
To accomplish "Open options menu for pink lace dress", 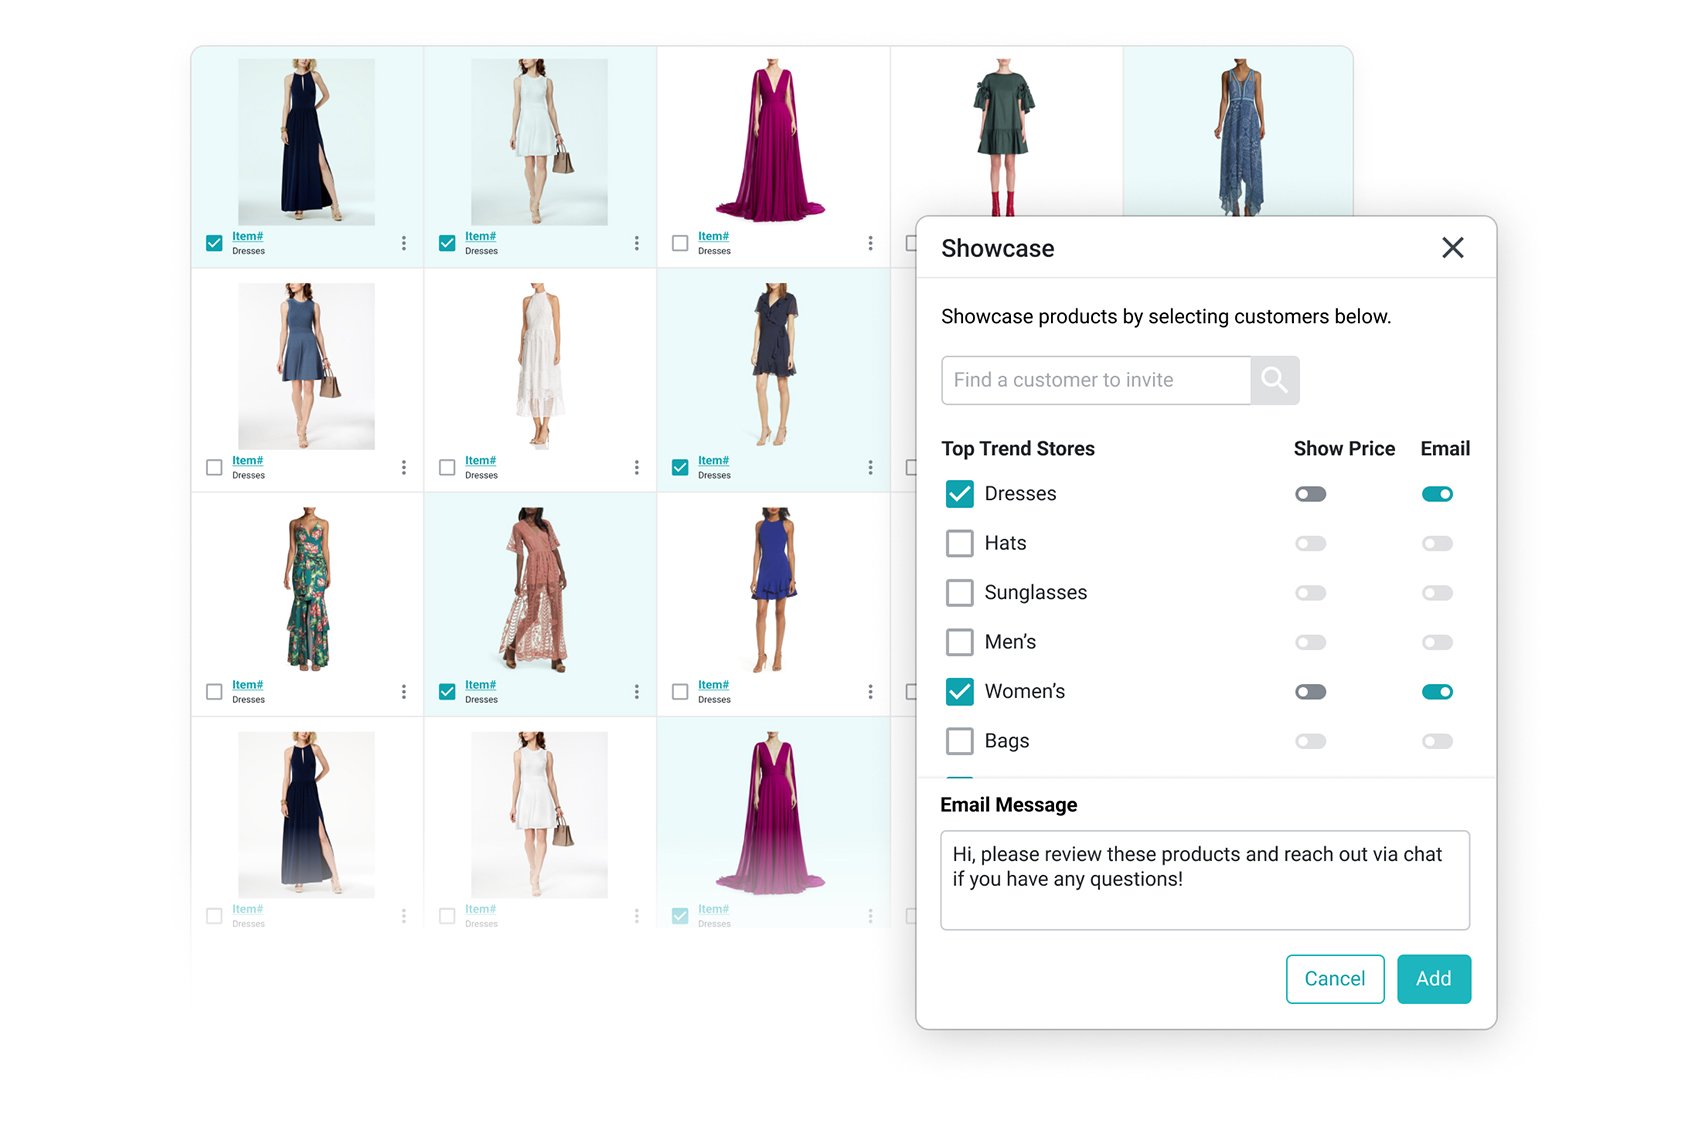I will [637, 692].
